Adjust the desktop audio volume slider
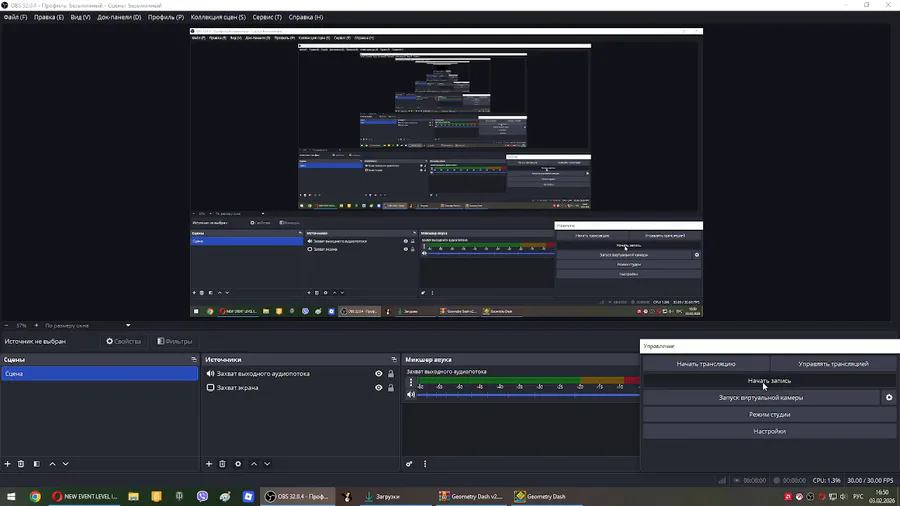 [528, 395]
